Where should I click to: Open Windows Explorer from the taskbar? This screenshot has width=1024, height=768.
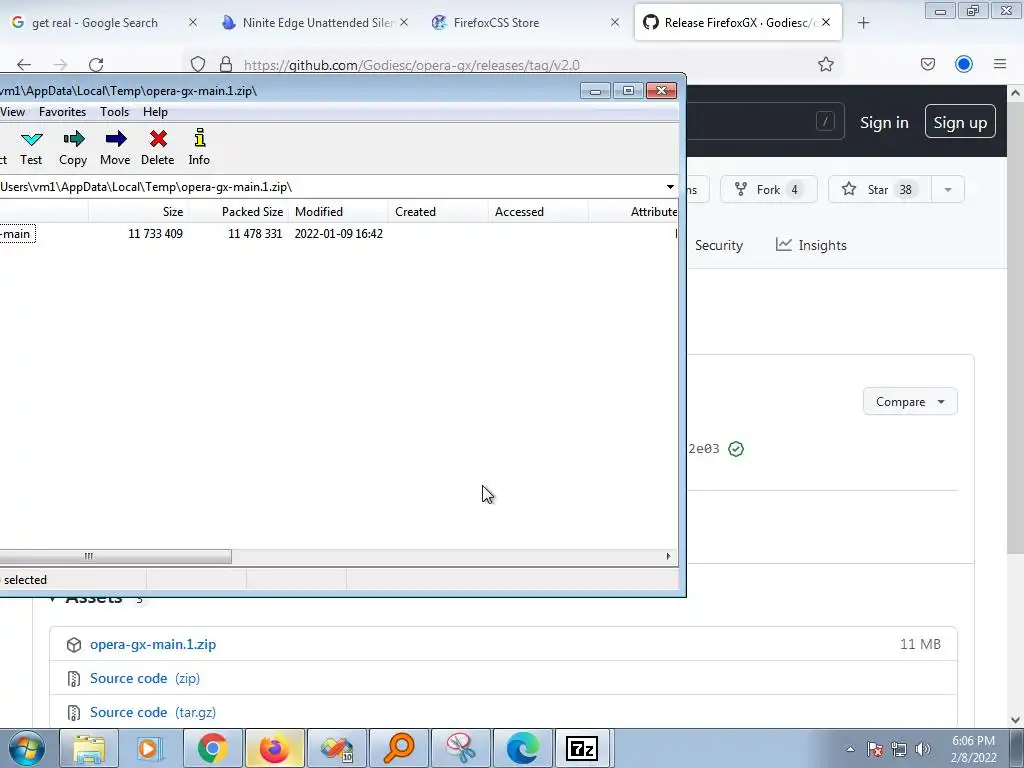click(x=89, y=748)
